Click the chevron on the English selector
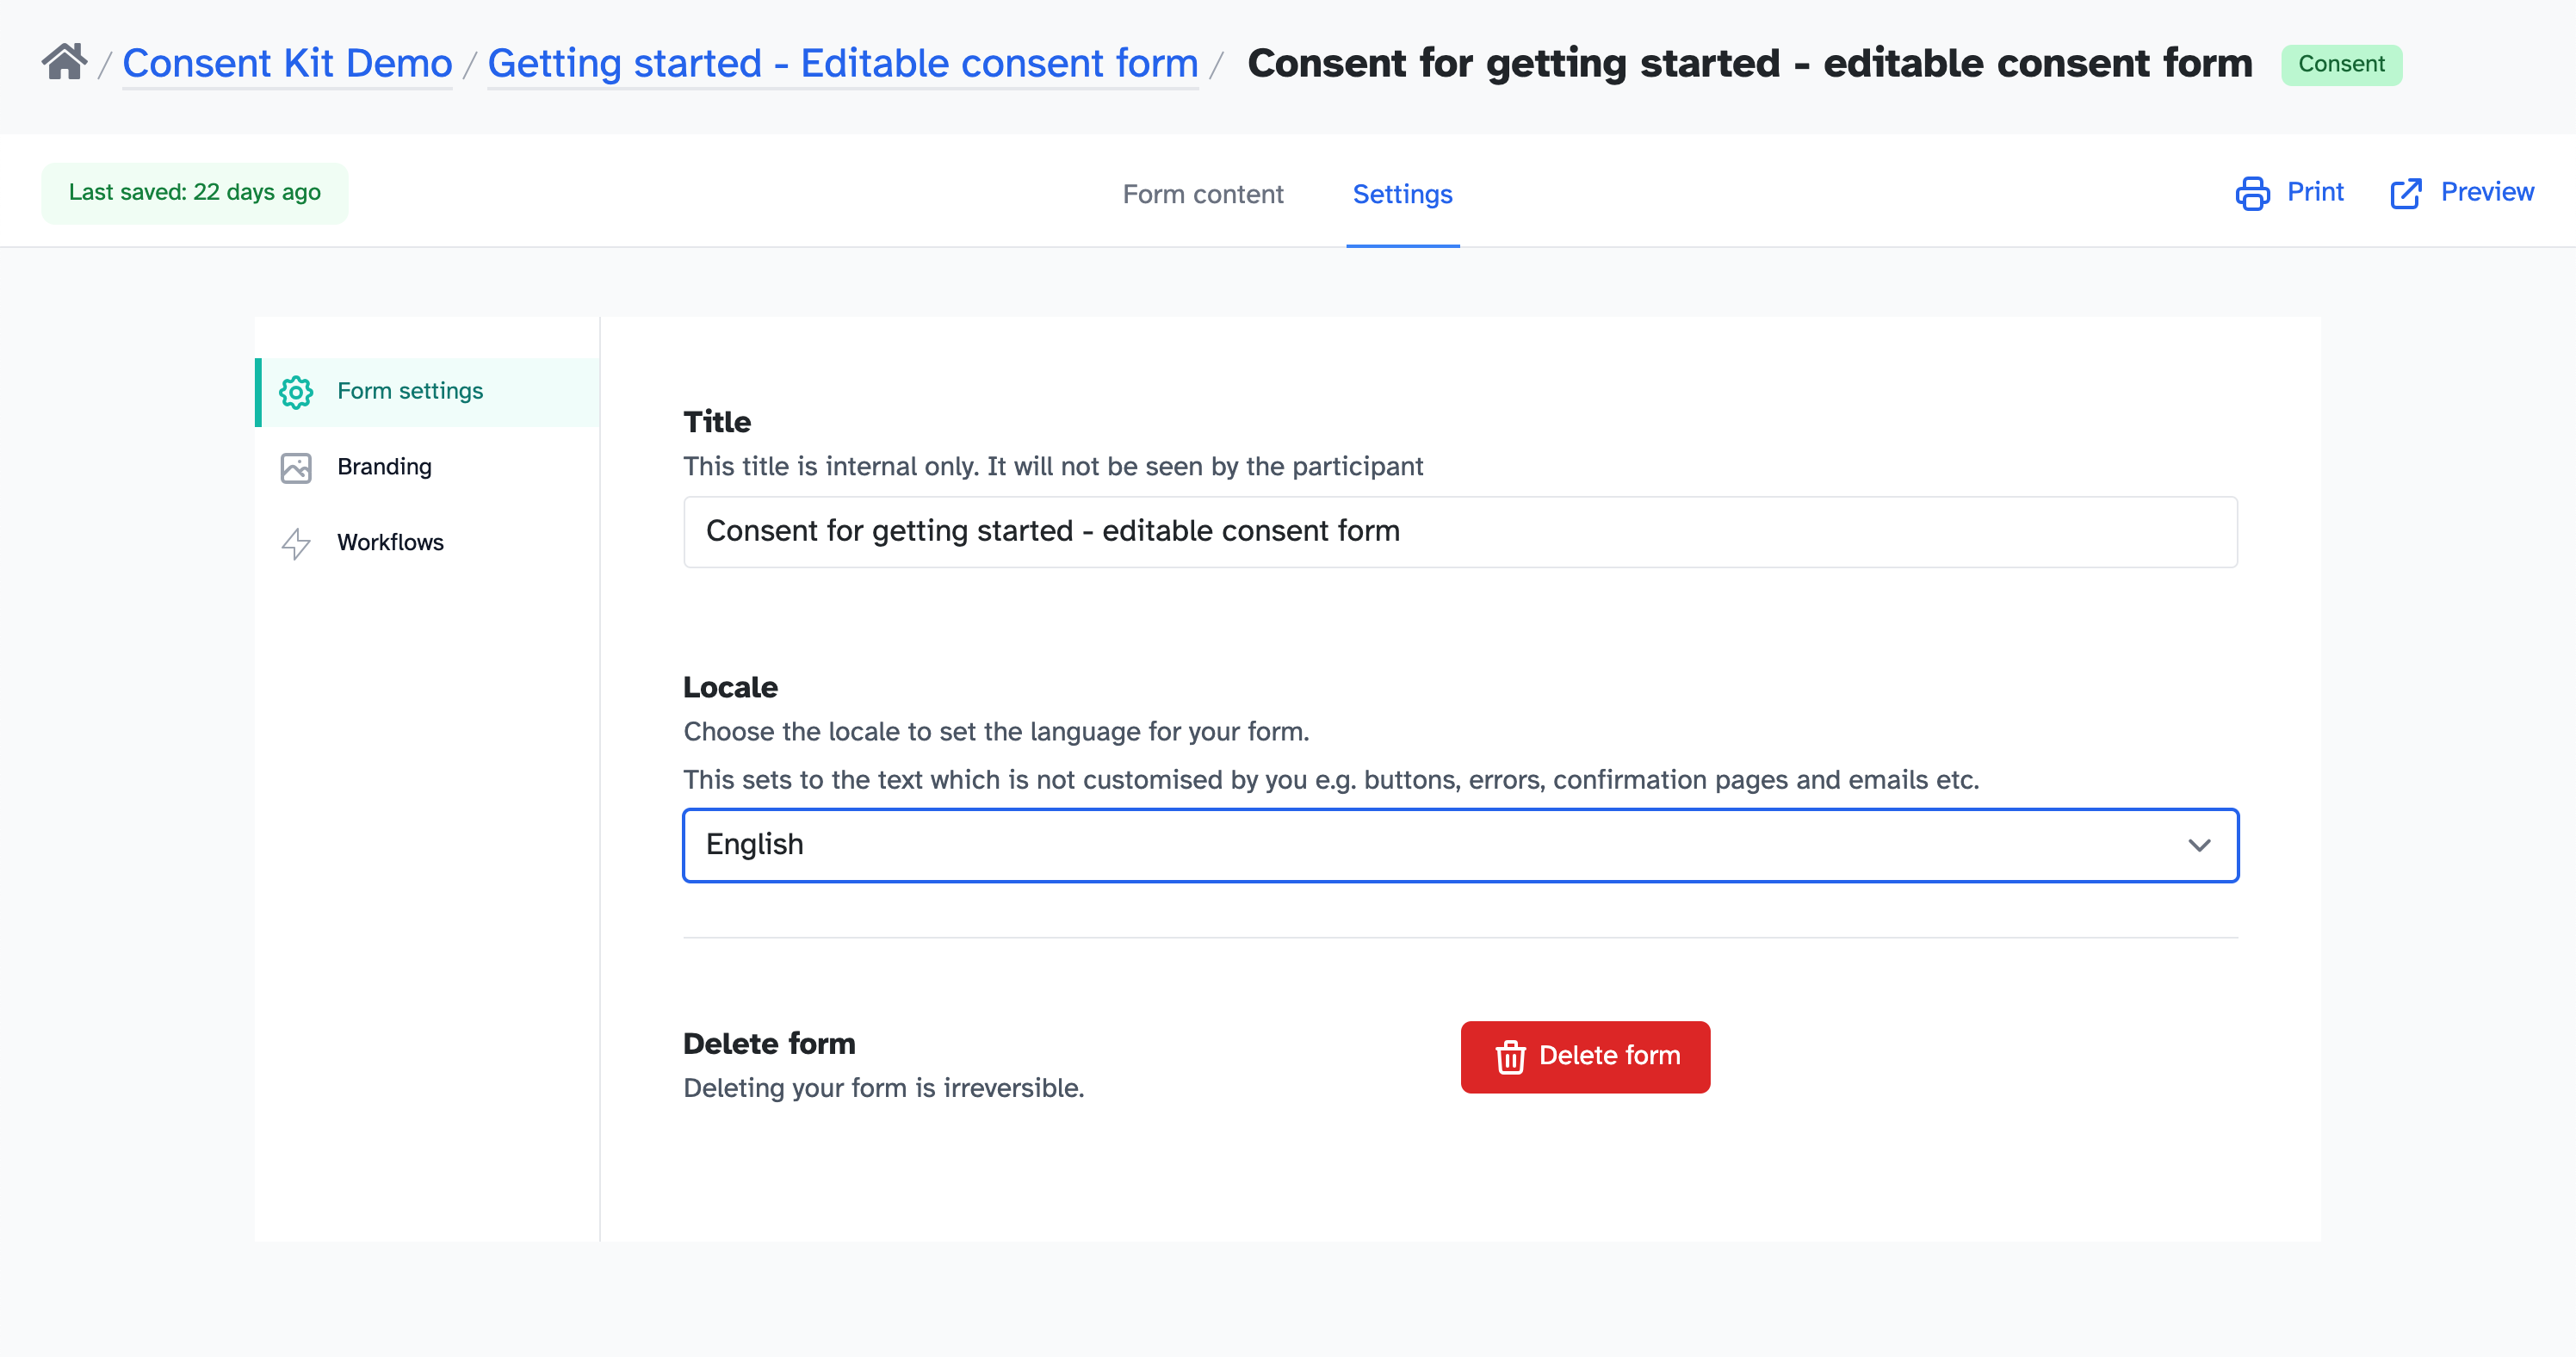 tap(2199, 845)
